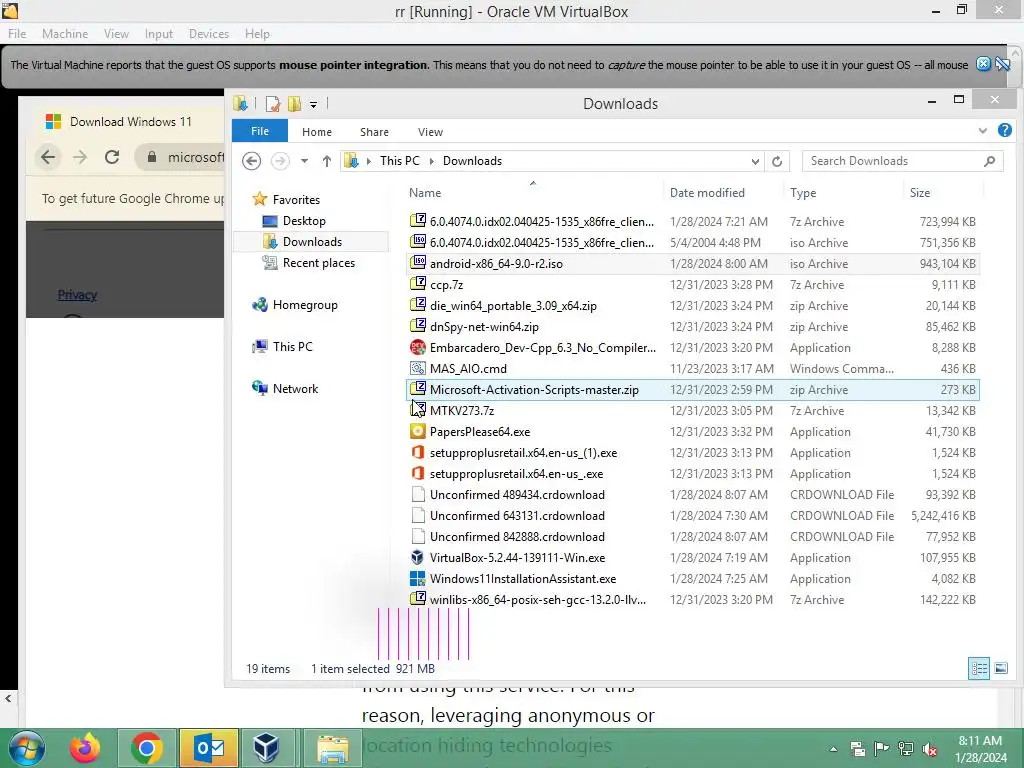Click the Search Downloads field
Viewport: 1024px width, 768px height.
click(902, 161)
